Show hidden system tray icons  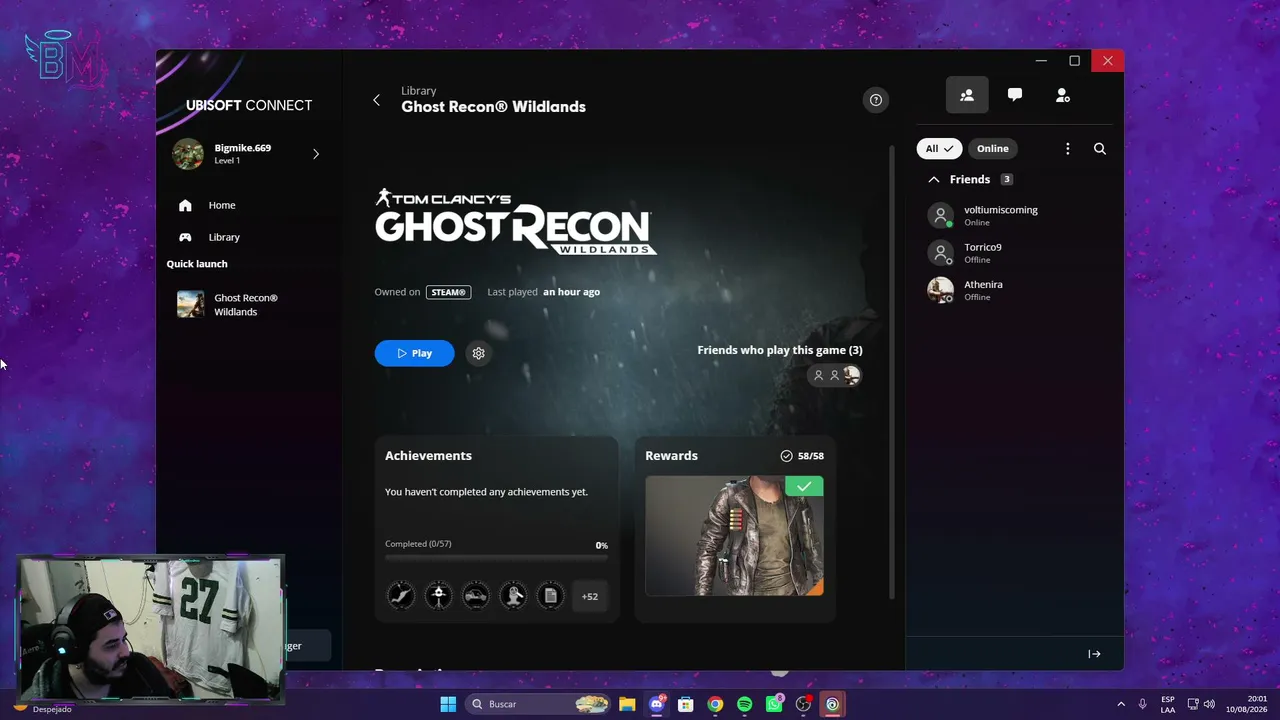(1121, 704)
